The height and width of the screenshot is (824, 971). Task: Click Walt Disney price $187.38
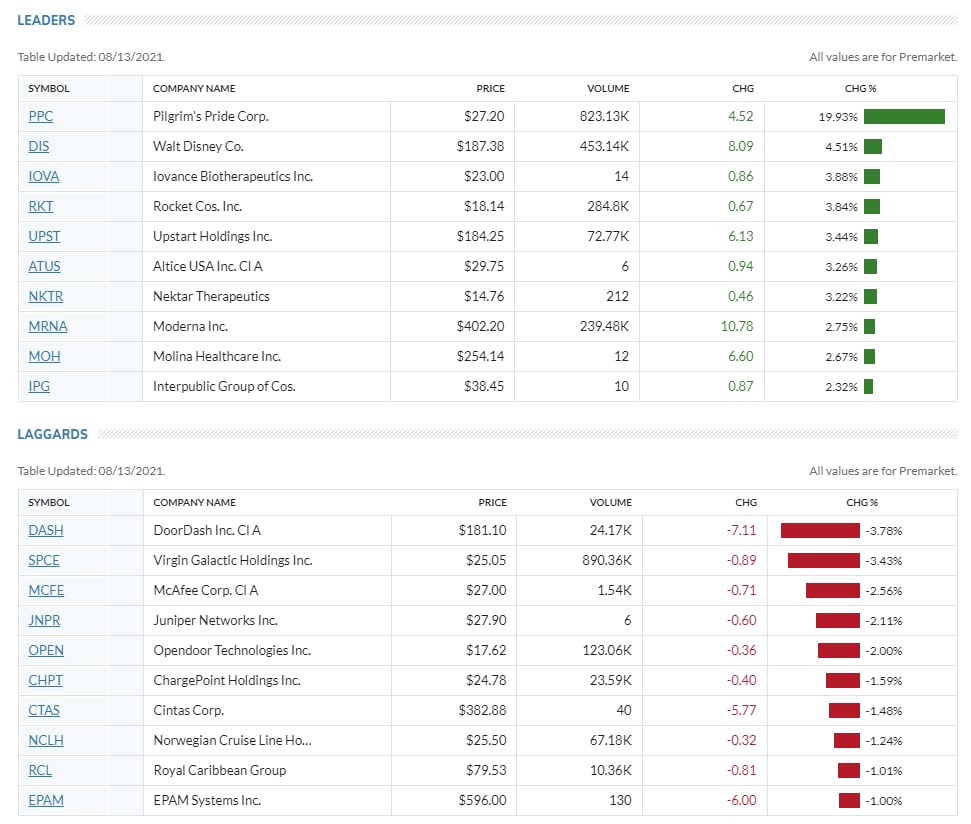481,146
